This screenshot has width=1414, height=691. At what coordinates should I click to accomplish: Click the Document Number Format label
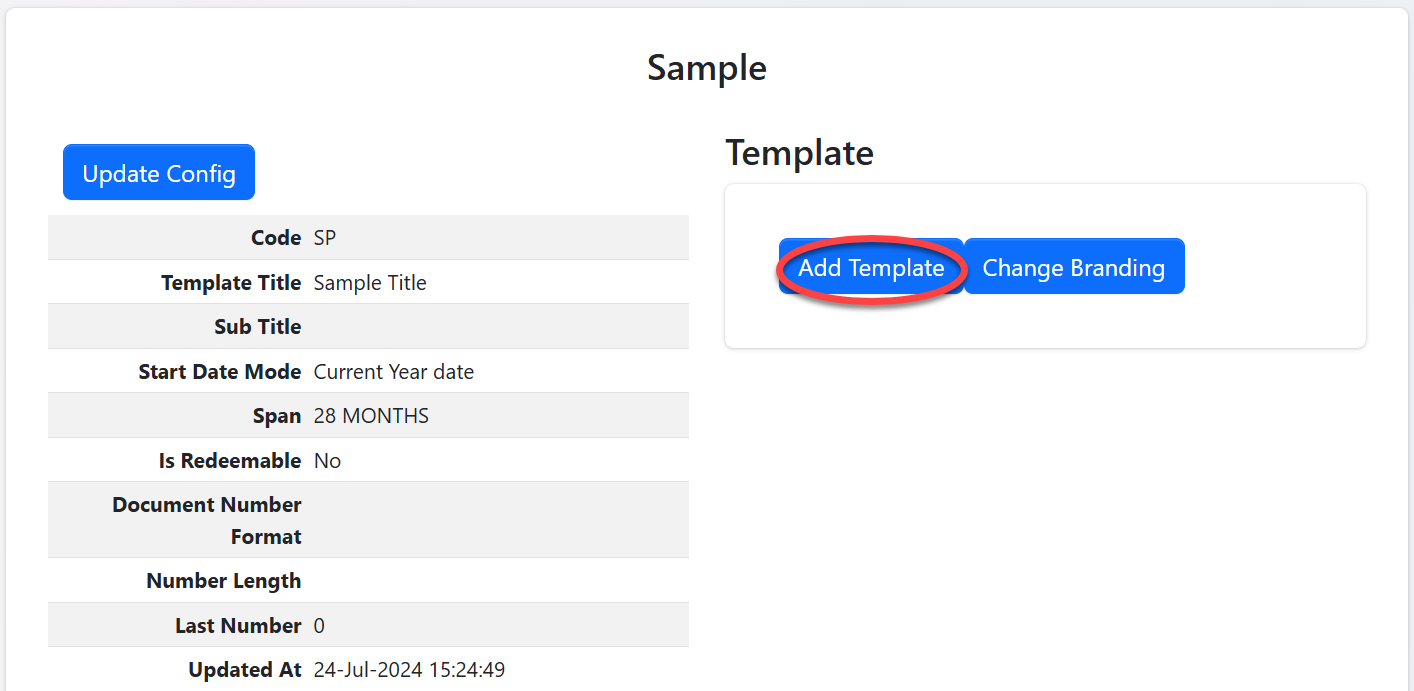point(207,520)
